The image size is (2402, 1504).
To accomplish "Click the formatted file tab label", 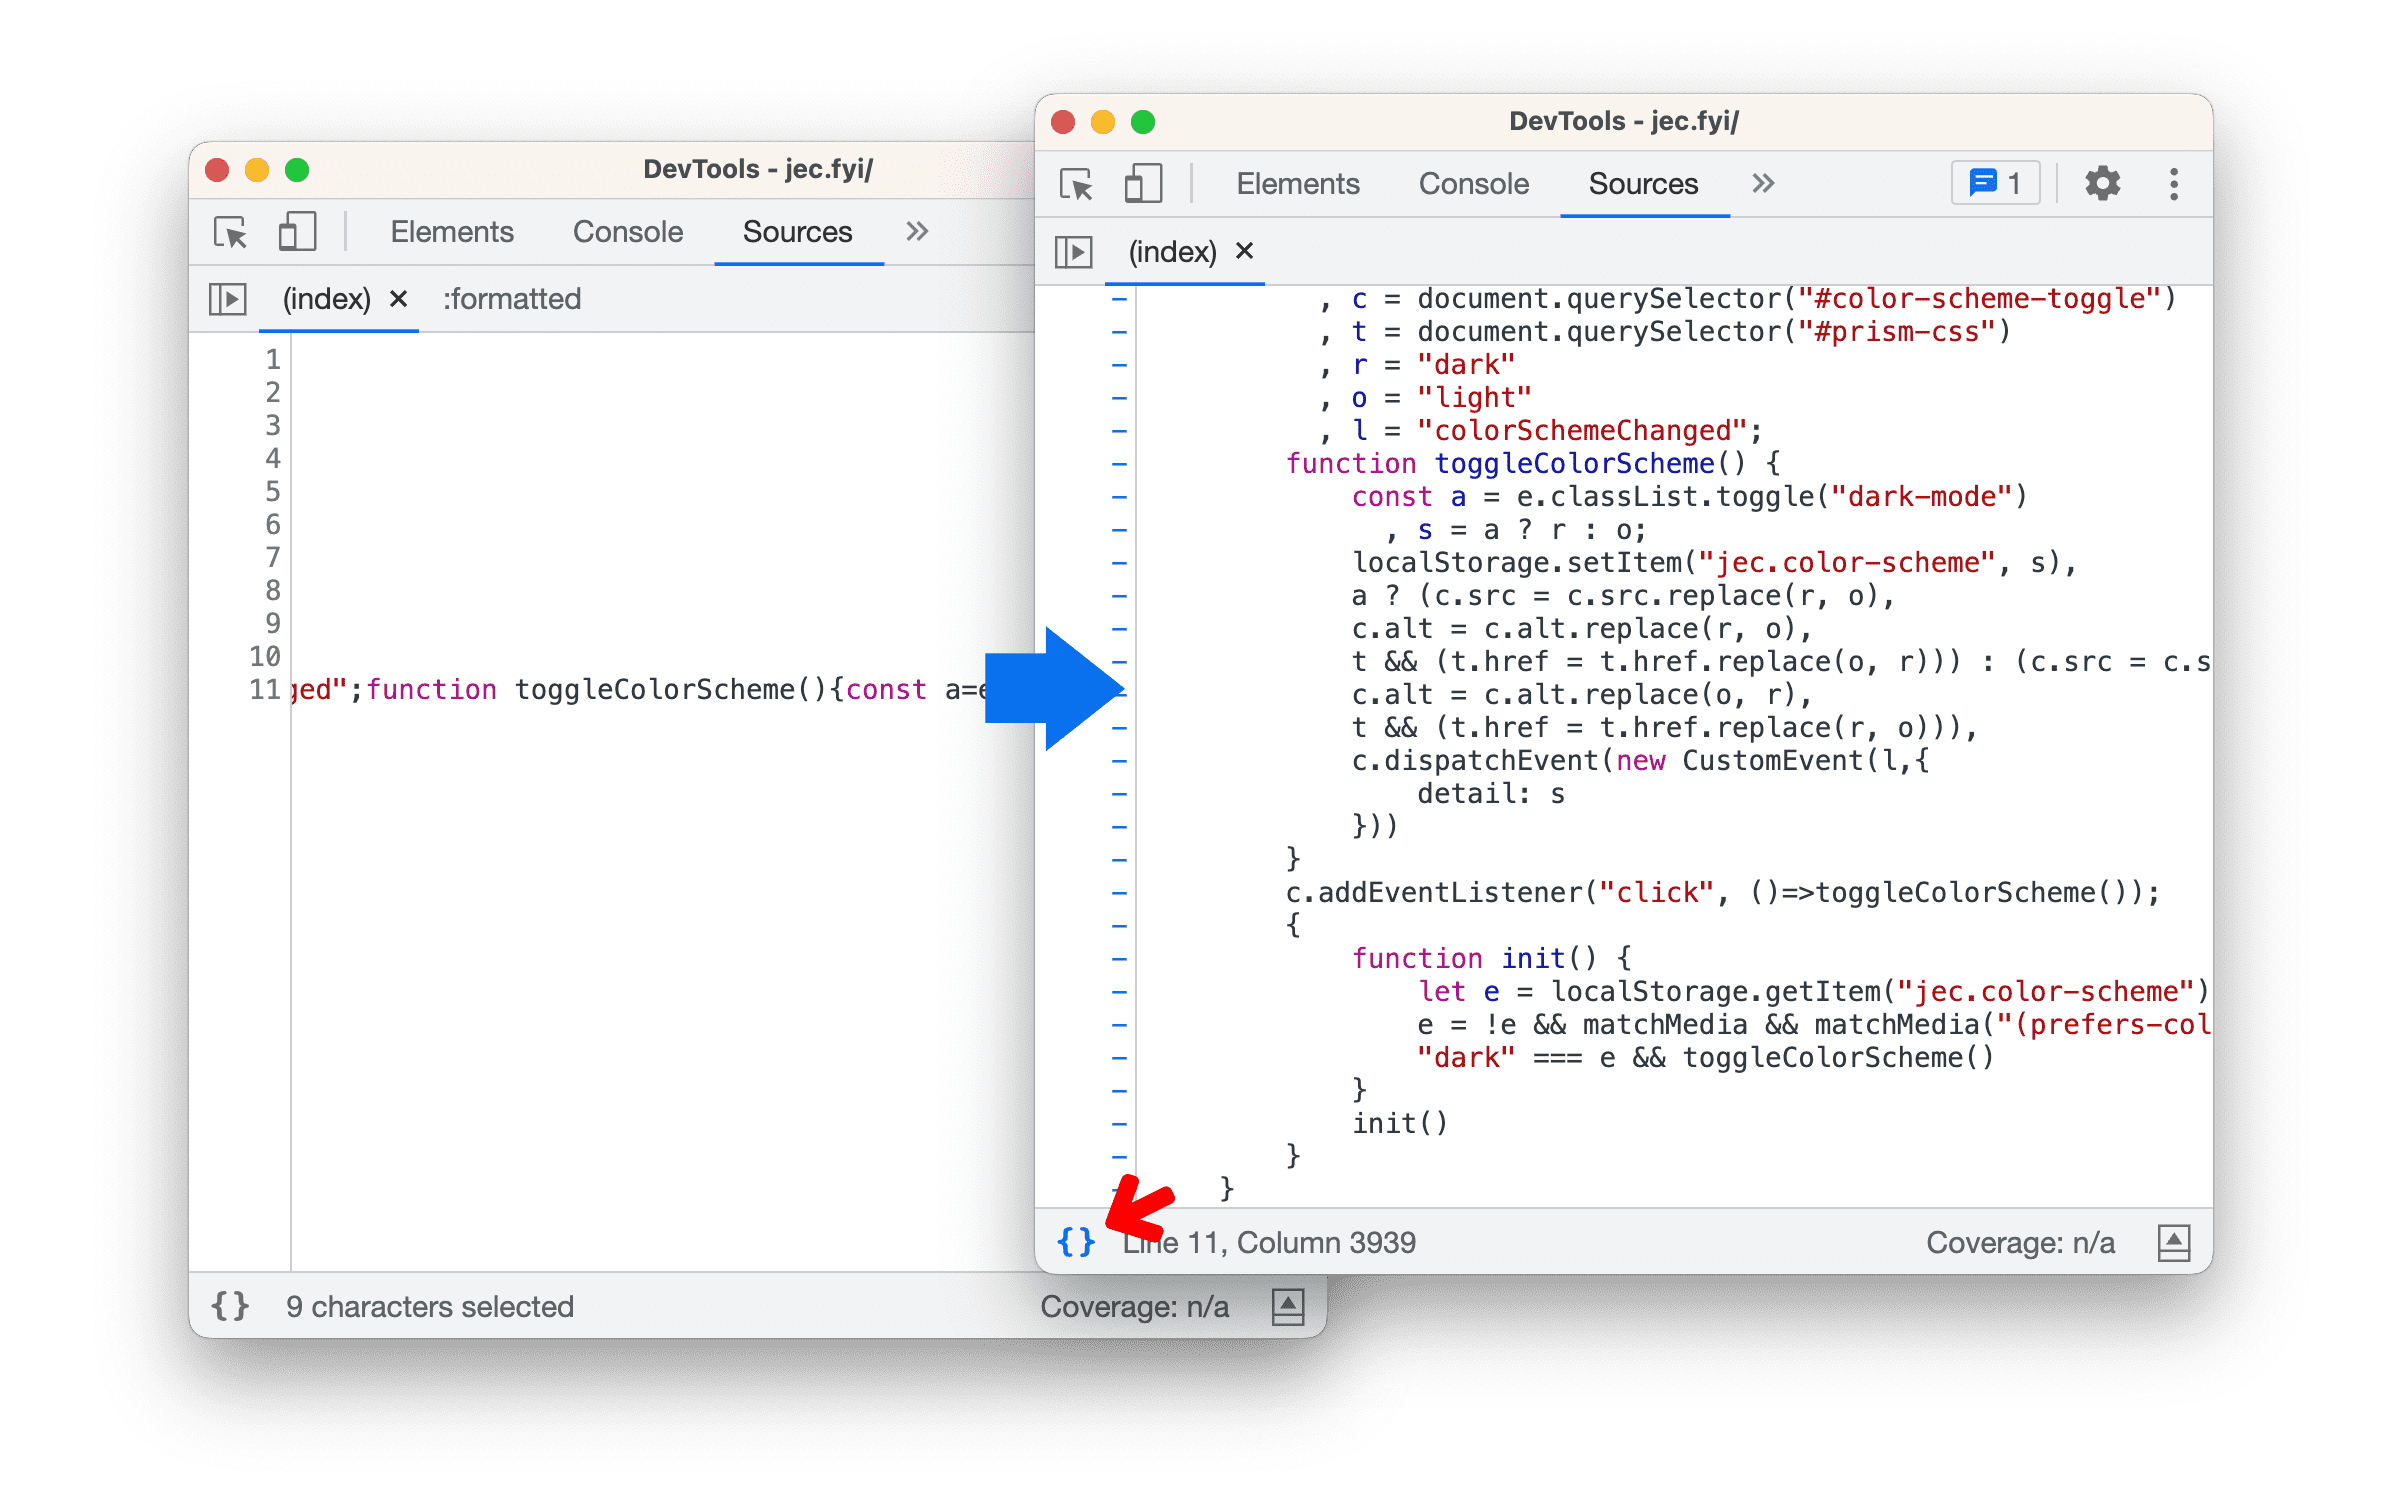I will [x=507, y=298].
